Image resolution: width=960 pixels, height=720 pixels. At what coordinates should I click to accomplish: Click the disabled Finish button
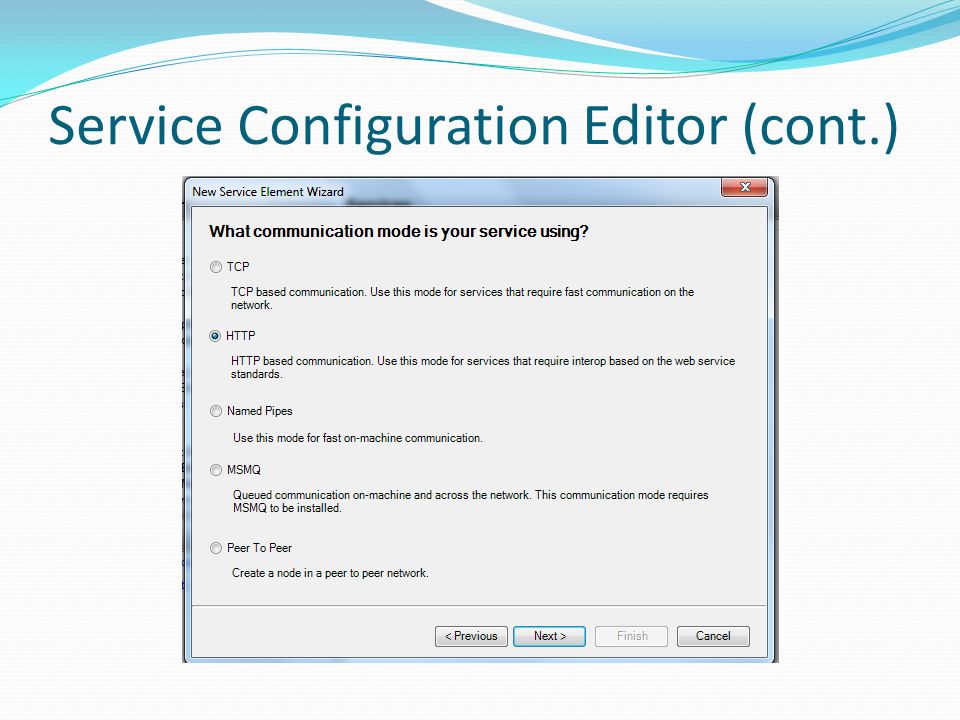631,636
